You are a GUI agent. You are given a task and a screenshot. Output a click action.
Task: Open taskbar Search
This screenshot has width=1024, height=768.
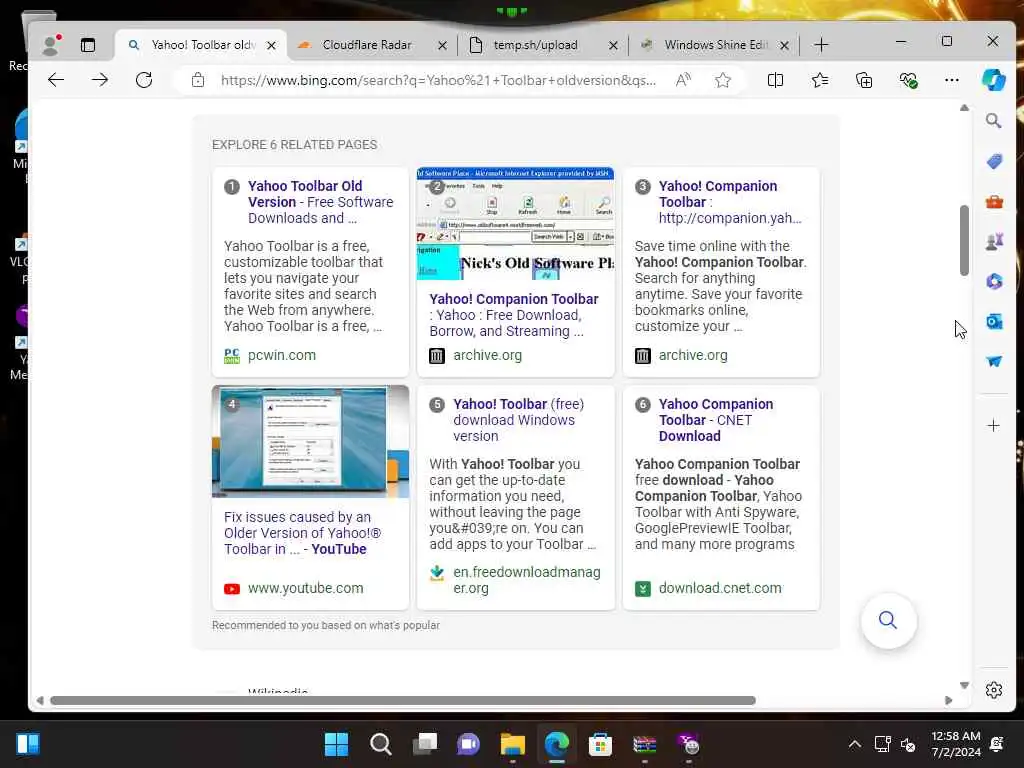[380, 744]
